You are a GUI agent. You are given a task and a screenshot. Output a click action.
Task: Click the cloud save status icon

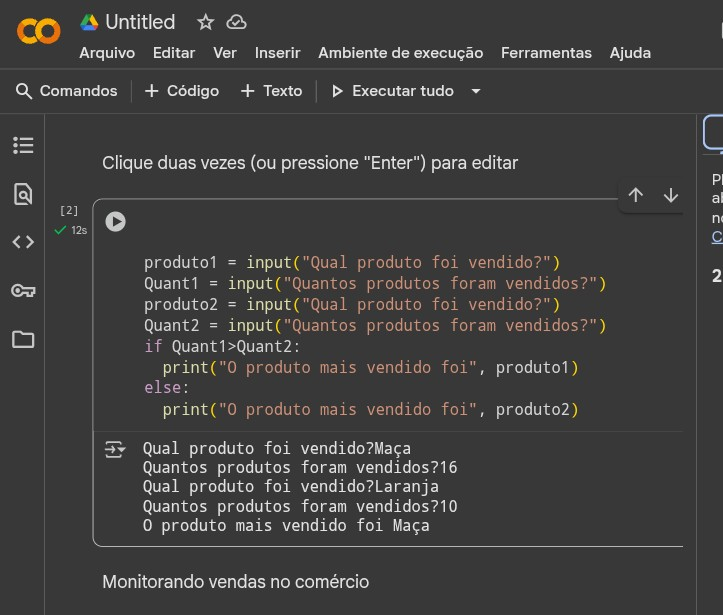(236, 22)
